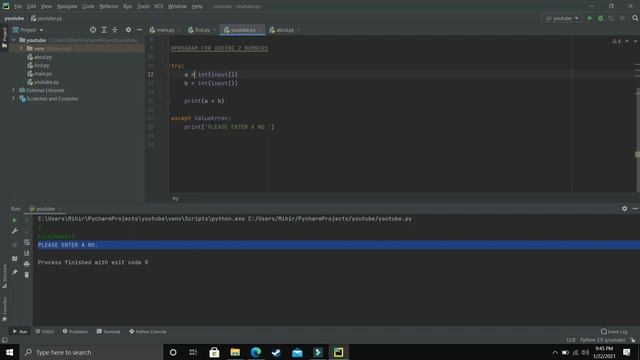Open File Explorer from taskbar
The height and width of the screenshot is (360, 640).
click(235, 352)
